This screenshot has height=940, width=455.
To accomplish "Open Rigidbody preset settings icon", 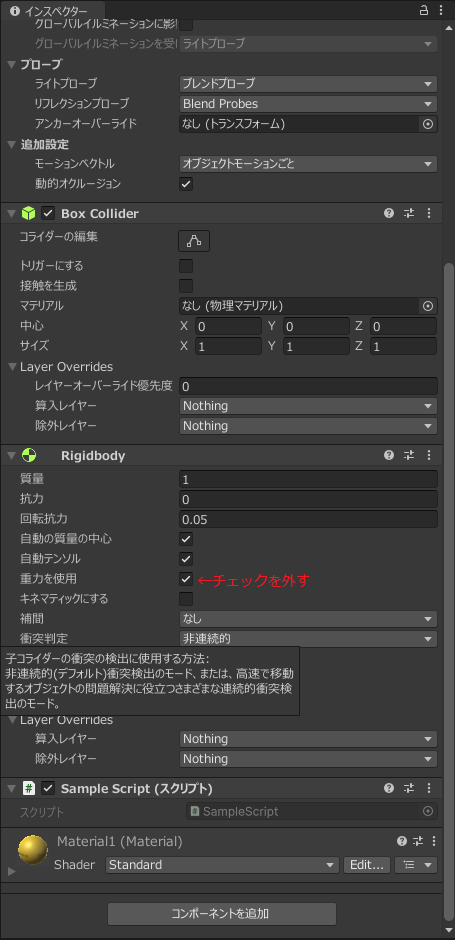I will [409, 456].
